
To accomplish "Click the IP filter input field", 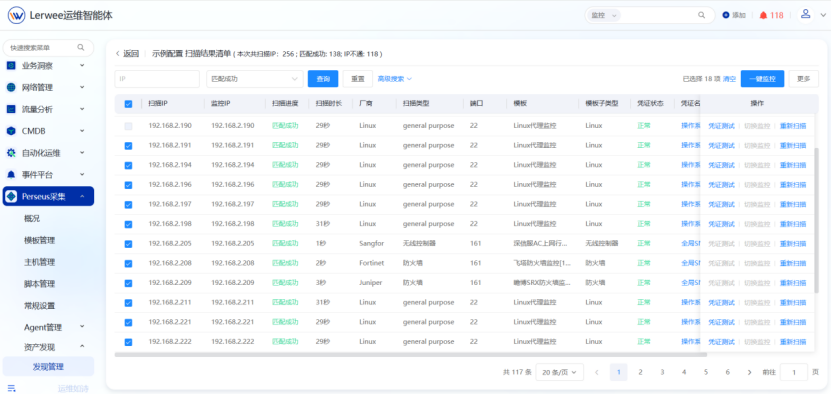I will (157, 79).
